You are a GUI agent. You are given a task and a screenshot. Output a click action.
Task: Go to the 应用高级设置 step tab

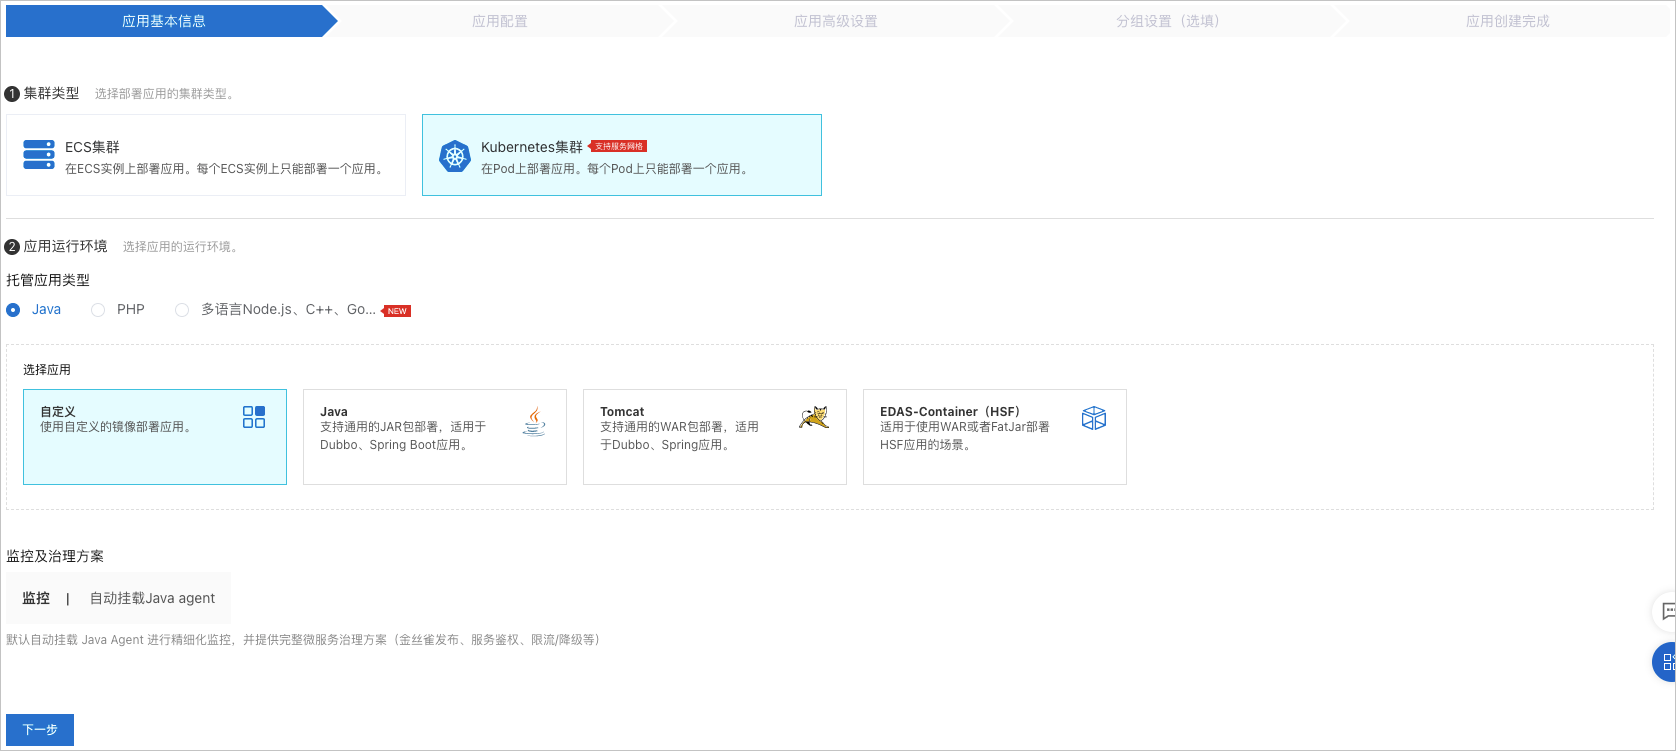pyautogui.click(x=836, y=21)
